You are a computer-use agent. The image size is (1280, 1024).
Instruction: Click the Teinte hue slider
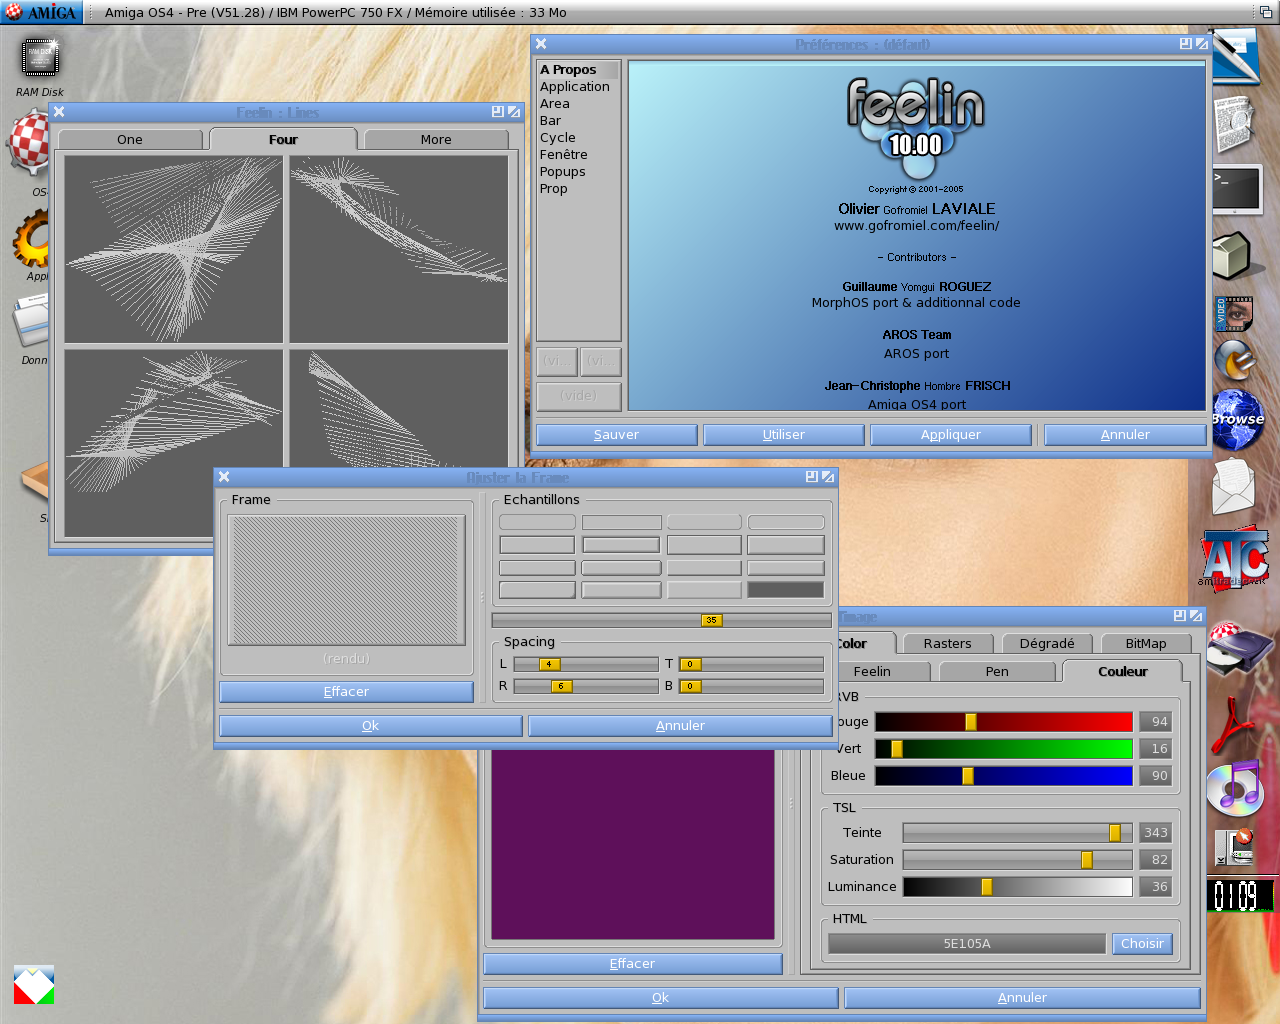click(1018, 833)
